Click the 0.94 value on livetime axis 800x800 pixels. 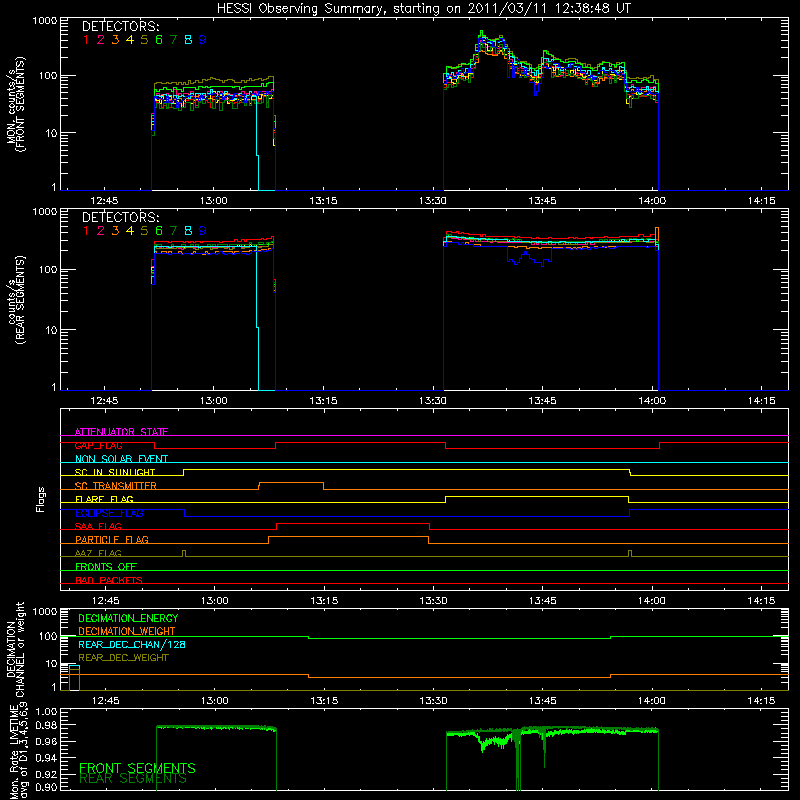(46, 757)
